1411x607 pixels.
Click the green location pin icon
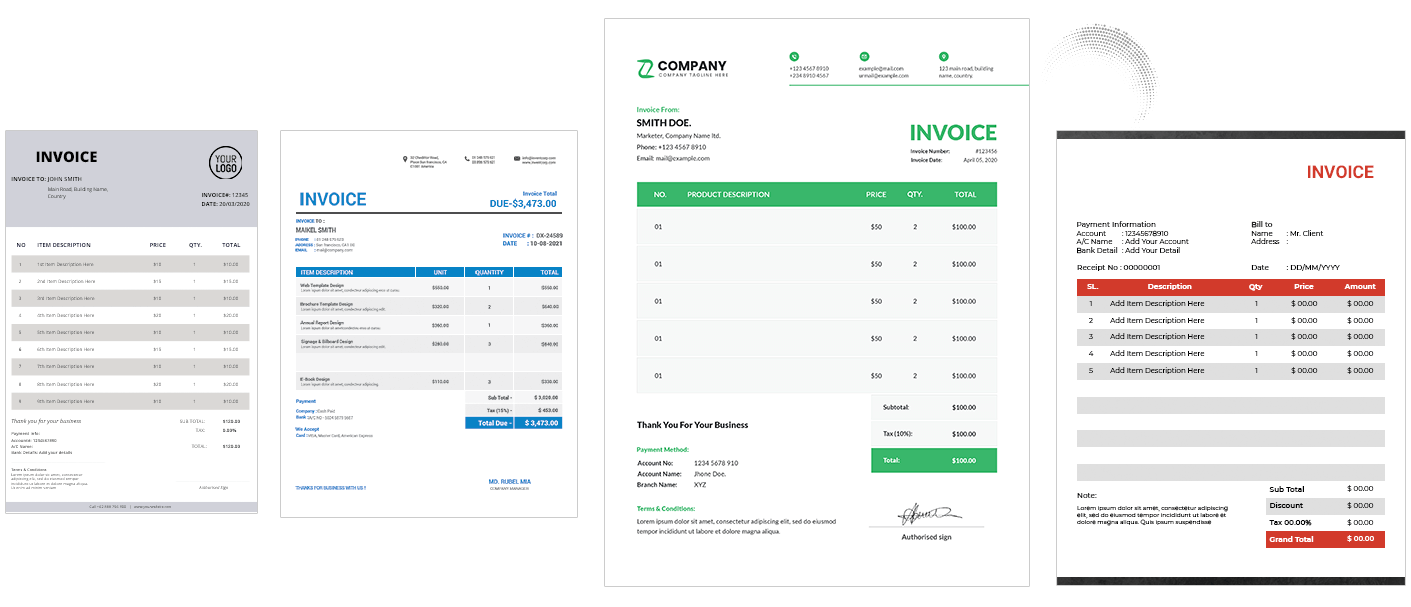pos(943,57)
